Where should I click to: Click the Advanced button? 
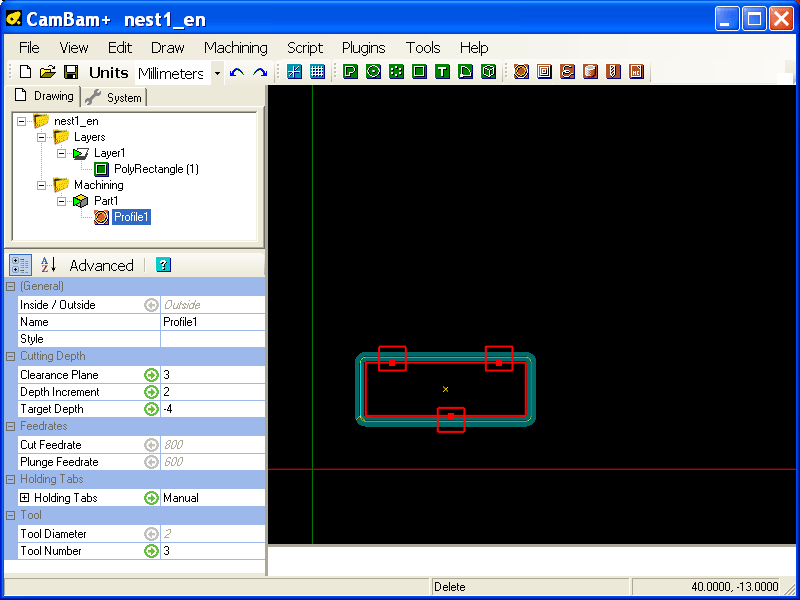click(x=101, y=265)
